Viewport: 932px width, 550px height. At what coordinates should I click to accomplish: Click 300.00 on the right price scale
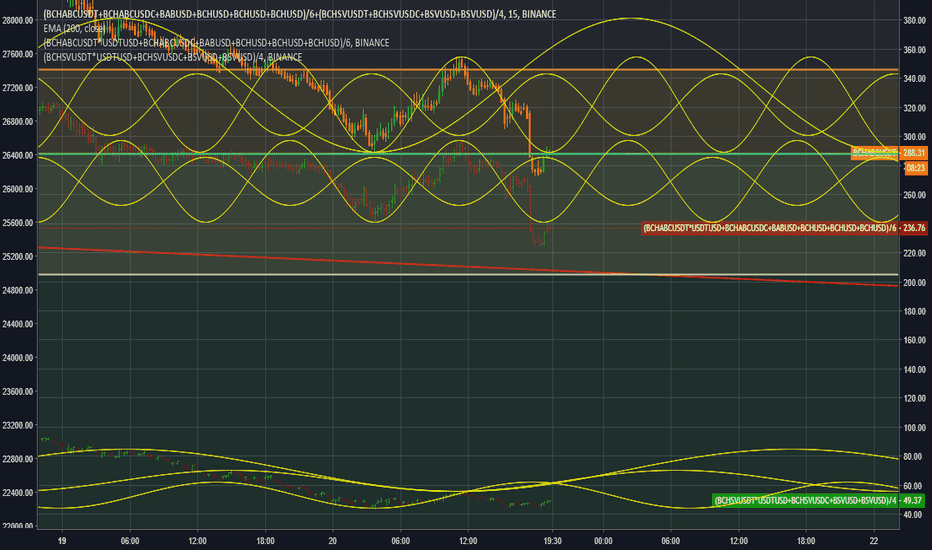[914, 137]
